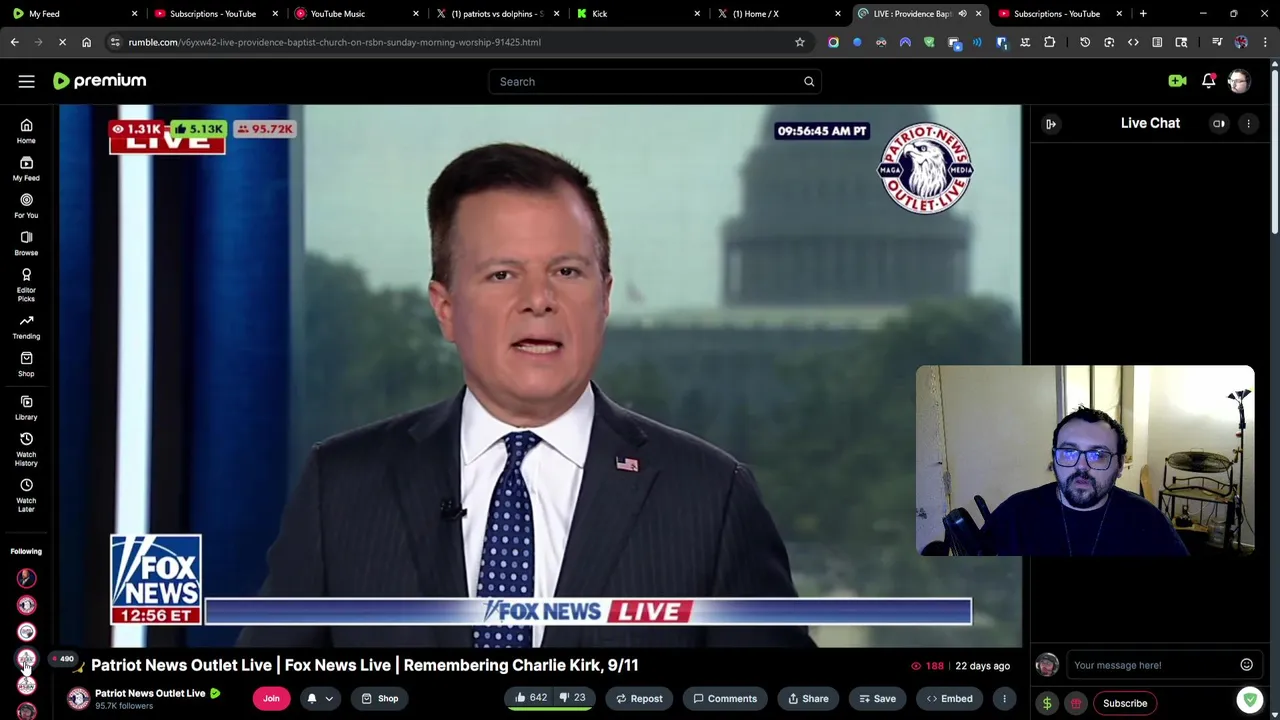The width and height of the screenshot is (1280, 720).
Task: Open the emoji picker in chat
Action: coord(1246,665)
